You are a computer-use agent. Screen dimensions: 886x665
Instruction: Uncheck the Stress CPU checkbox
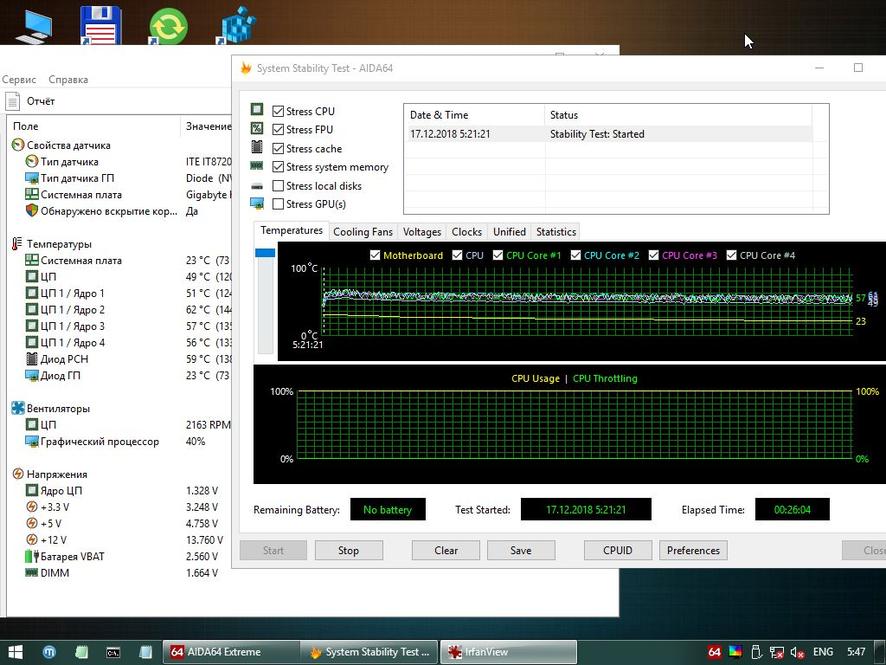[278, 111]
